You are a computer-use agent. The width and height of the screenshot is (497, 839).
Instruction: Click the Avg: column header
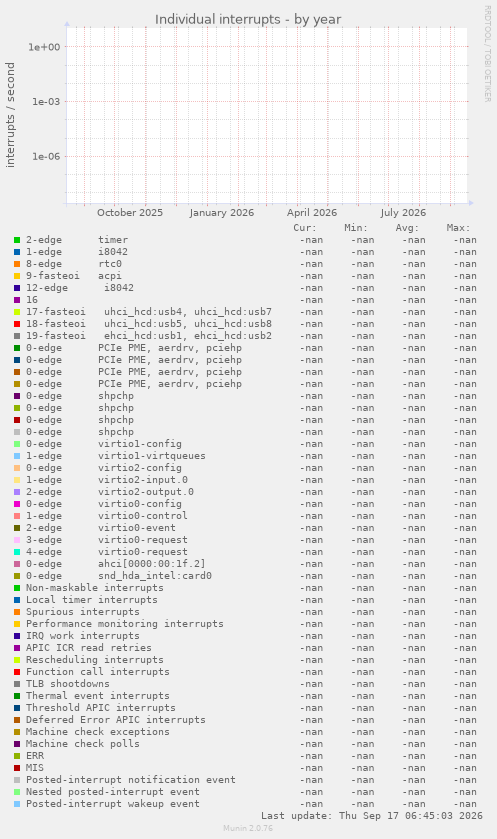(407, 228)
